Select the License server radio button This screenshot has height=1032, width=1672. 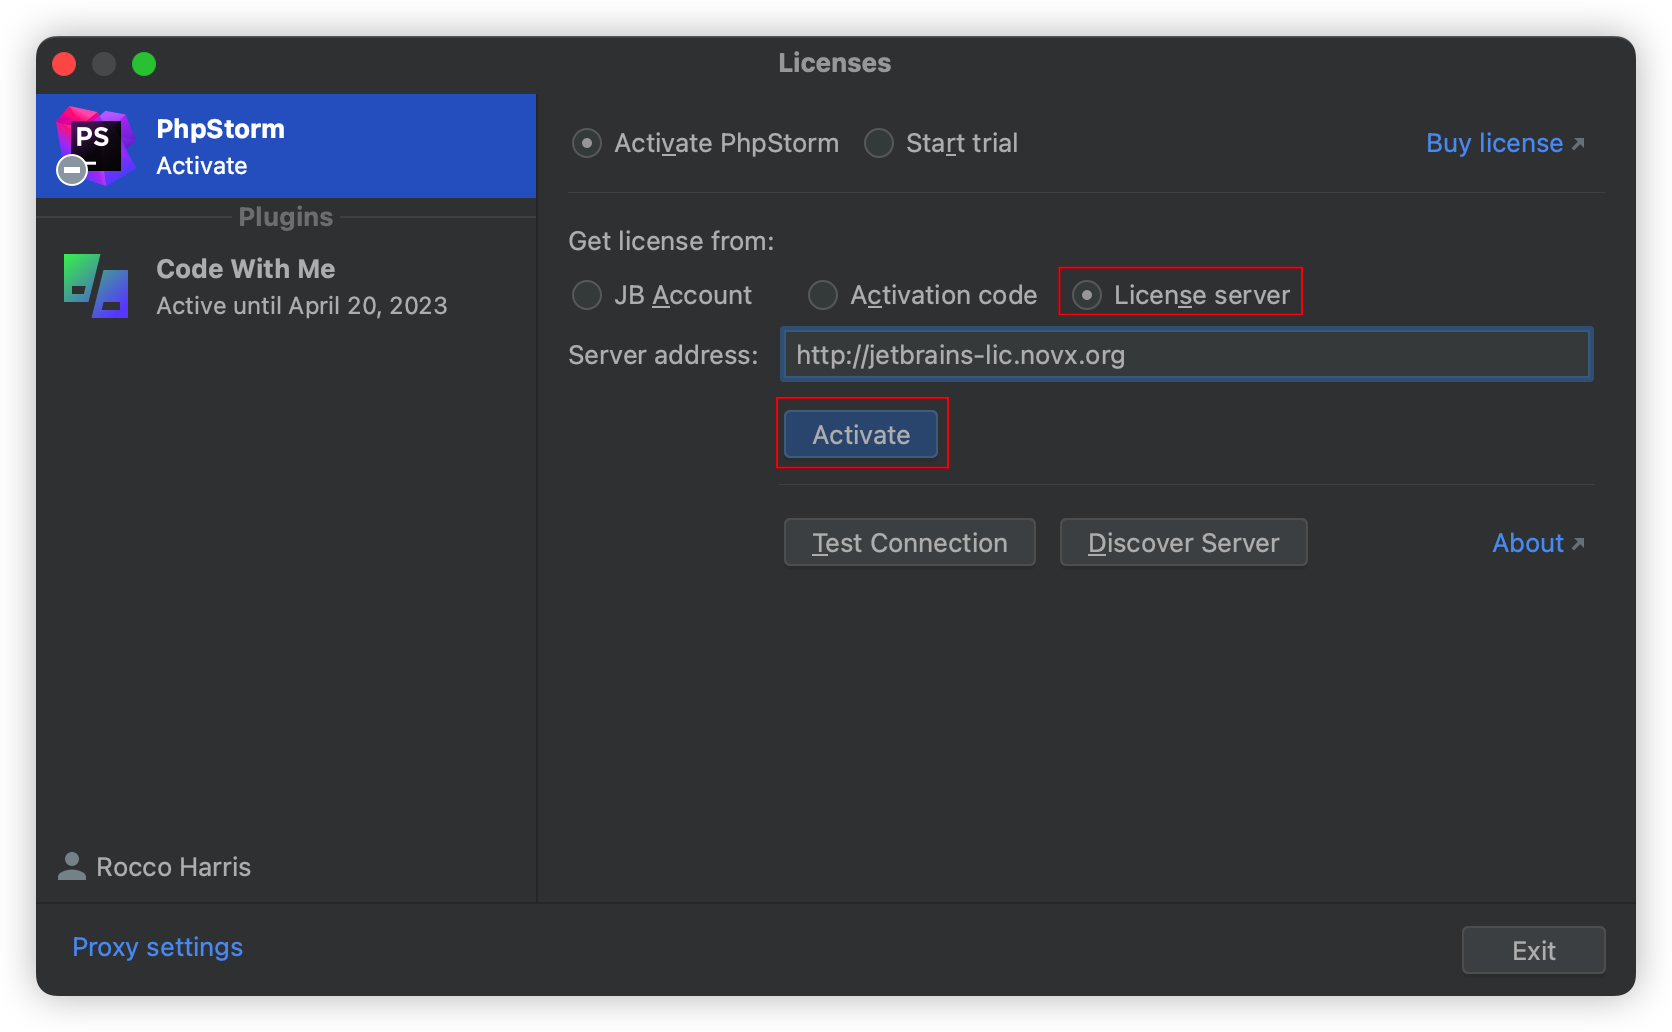[1087, 295]
